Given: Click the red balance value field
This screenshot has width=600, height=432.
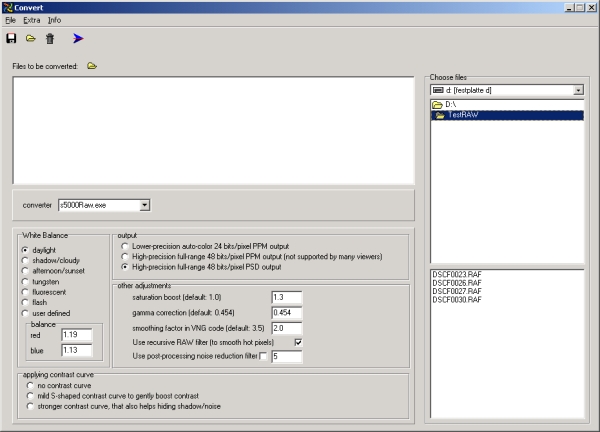Looking at the screenshot, I should coord(75,335).
